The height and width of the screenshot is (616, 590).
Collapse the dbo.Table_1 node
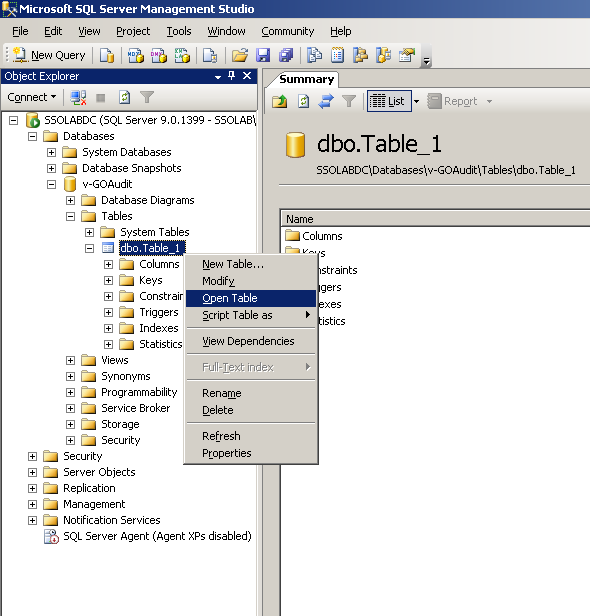tap(90, 248)
